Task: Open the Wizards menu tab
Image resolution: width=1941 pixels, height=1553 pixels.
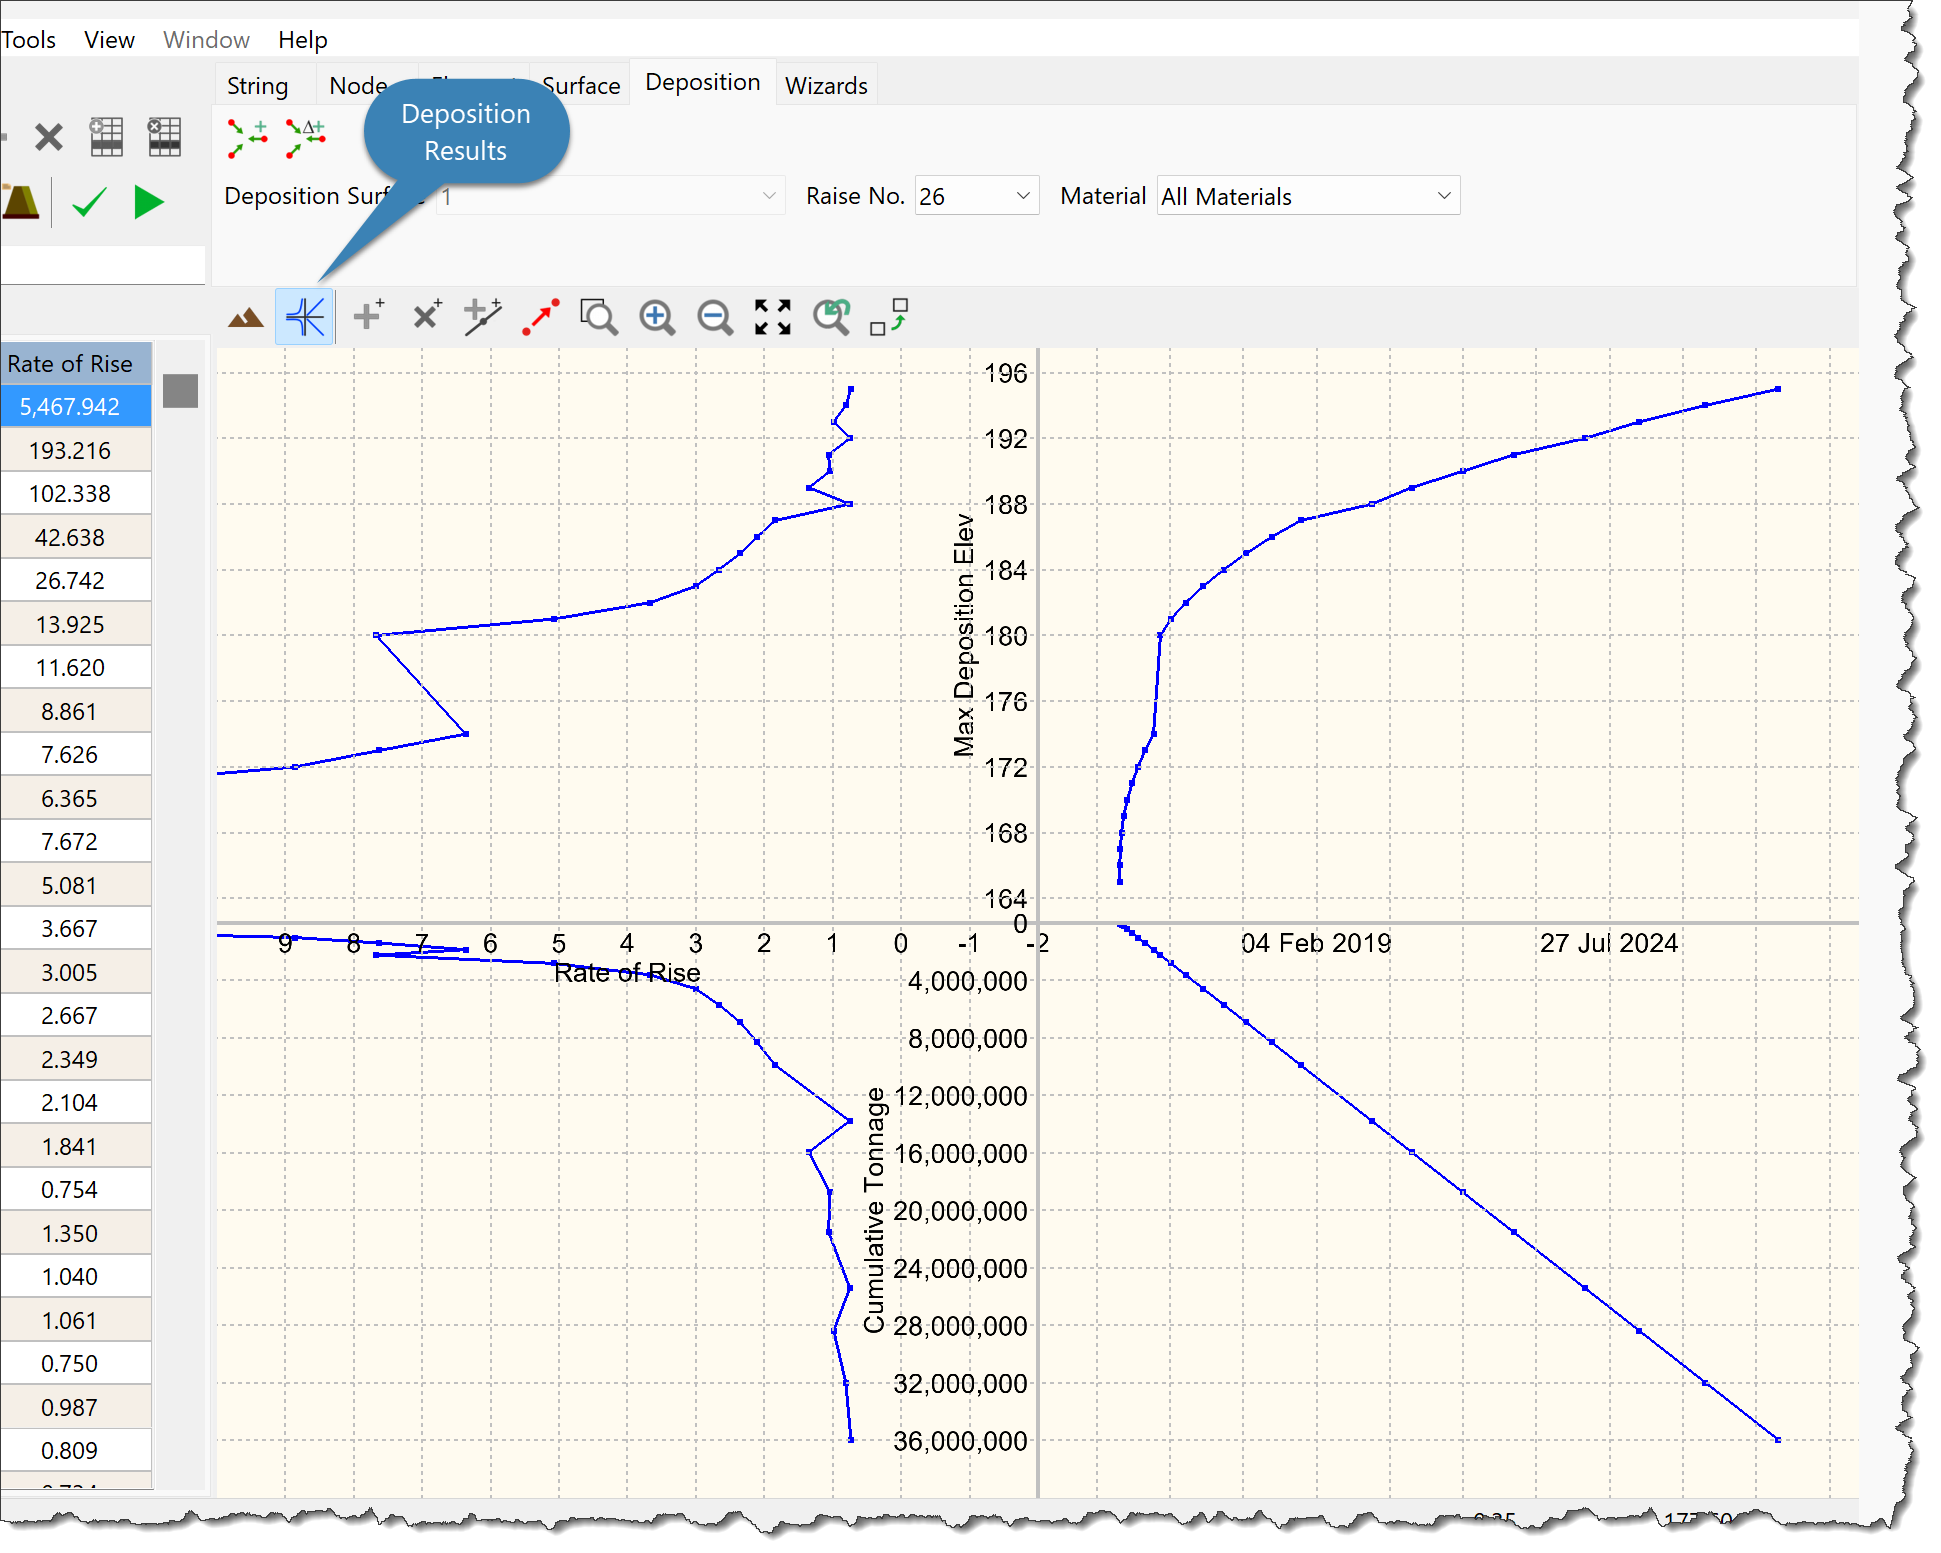Action: coord(827,86)
